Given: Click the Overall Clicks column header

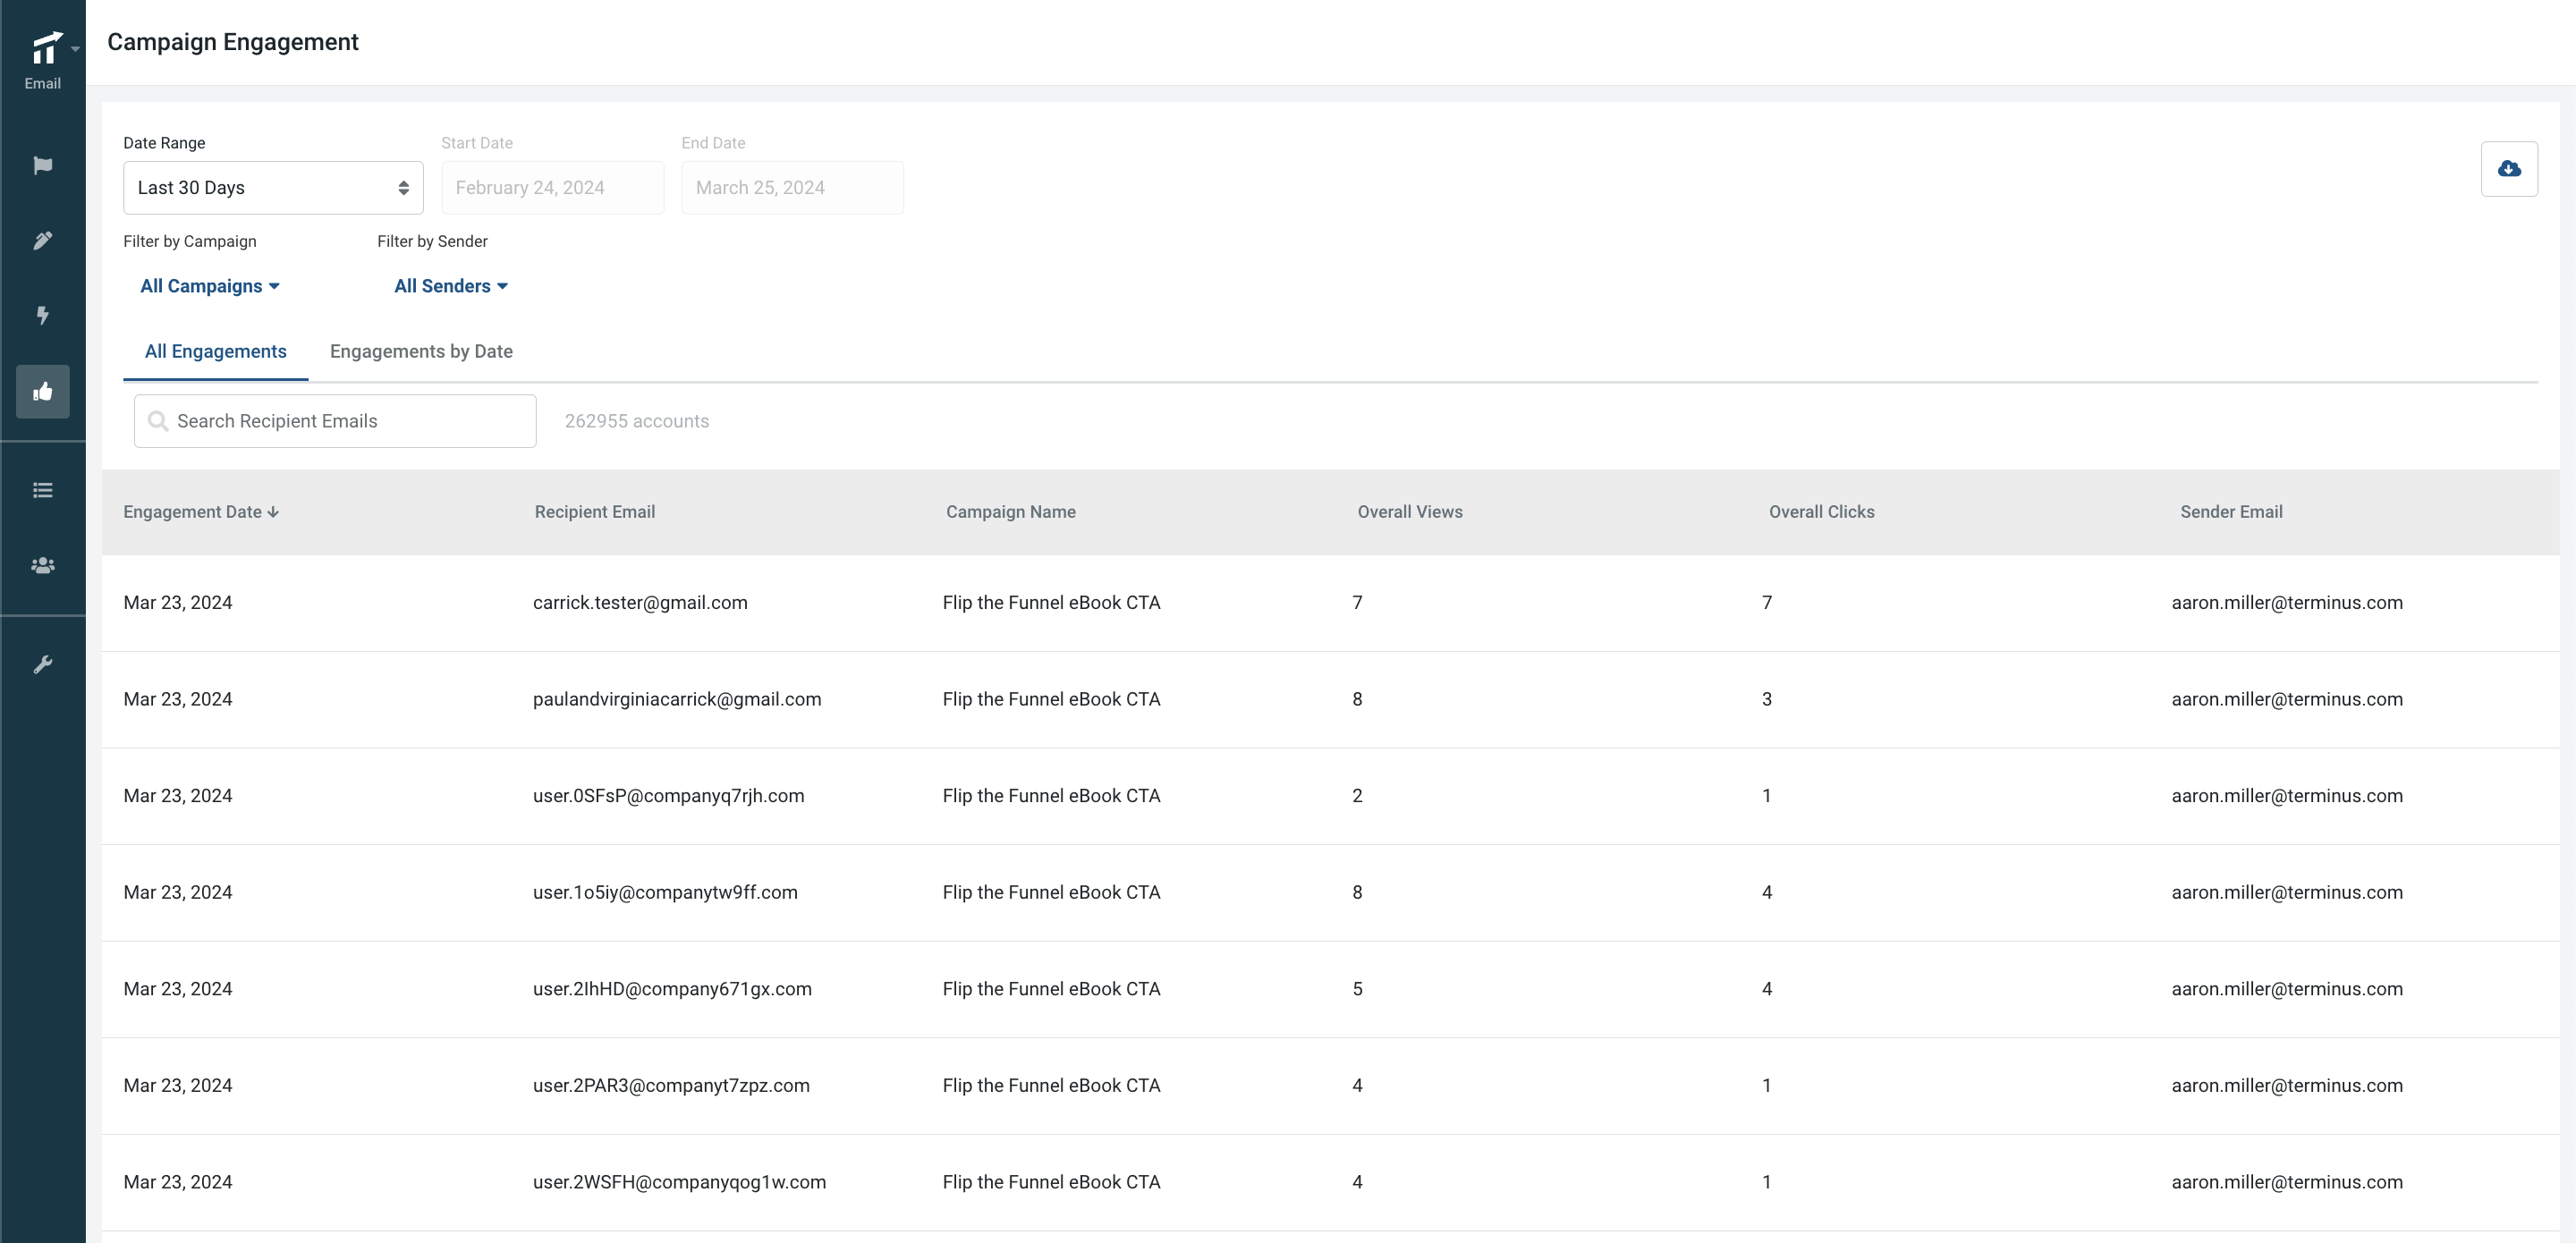Looking at the screenshot, I should point(1821,512).
